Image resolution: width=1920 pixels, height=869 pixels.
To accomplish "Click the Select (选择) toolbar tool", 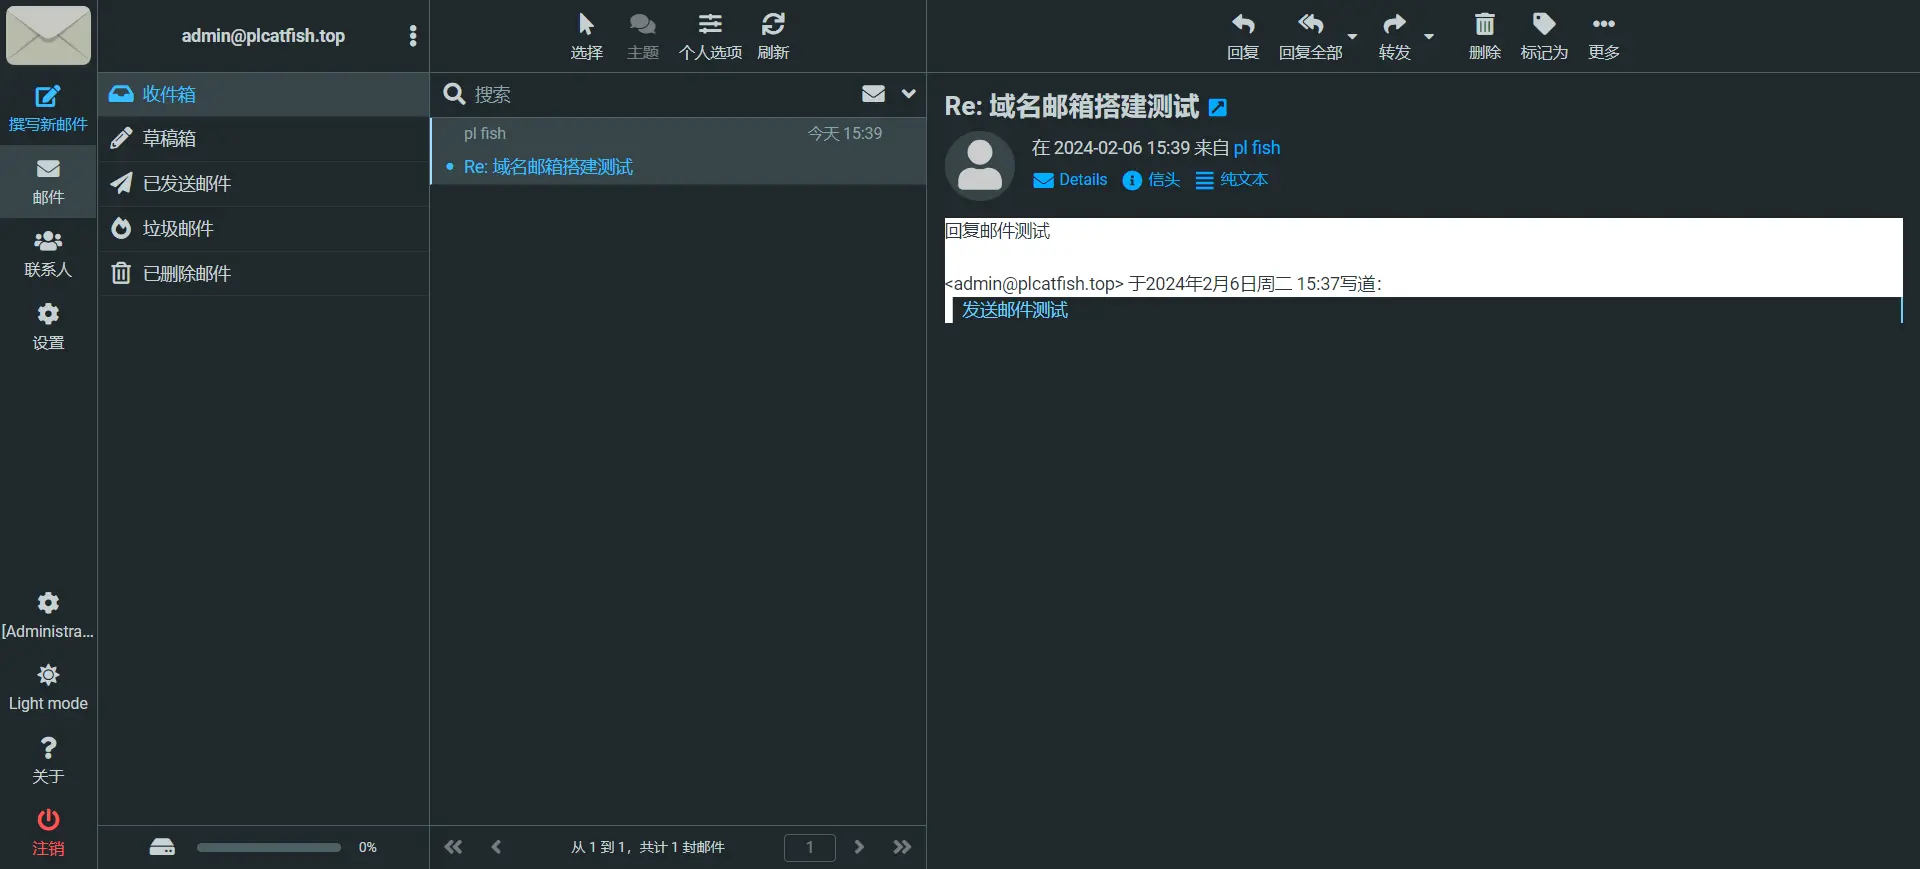I will pyautogui.click(x=586, y=37).
